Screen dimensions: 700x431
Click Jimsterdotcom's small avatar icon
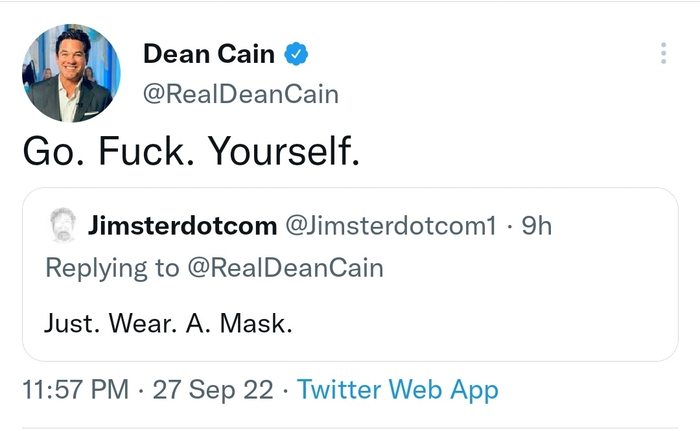tap(61, 226)
